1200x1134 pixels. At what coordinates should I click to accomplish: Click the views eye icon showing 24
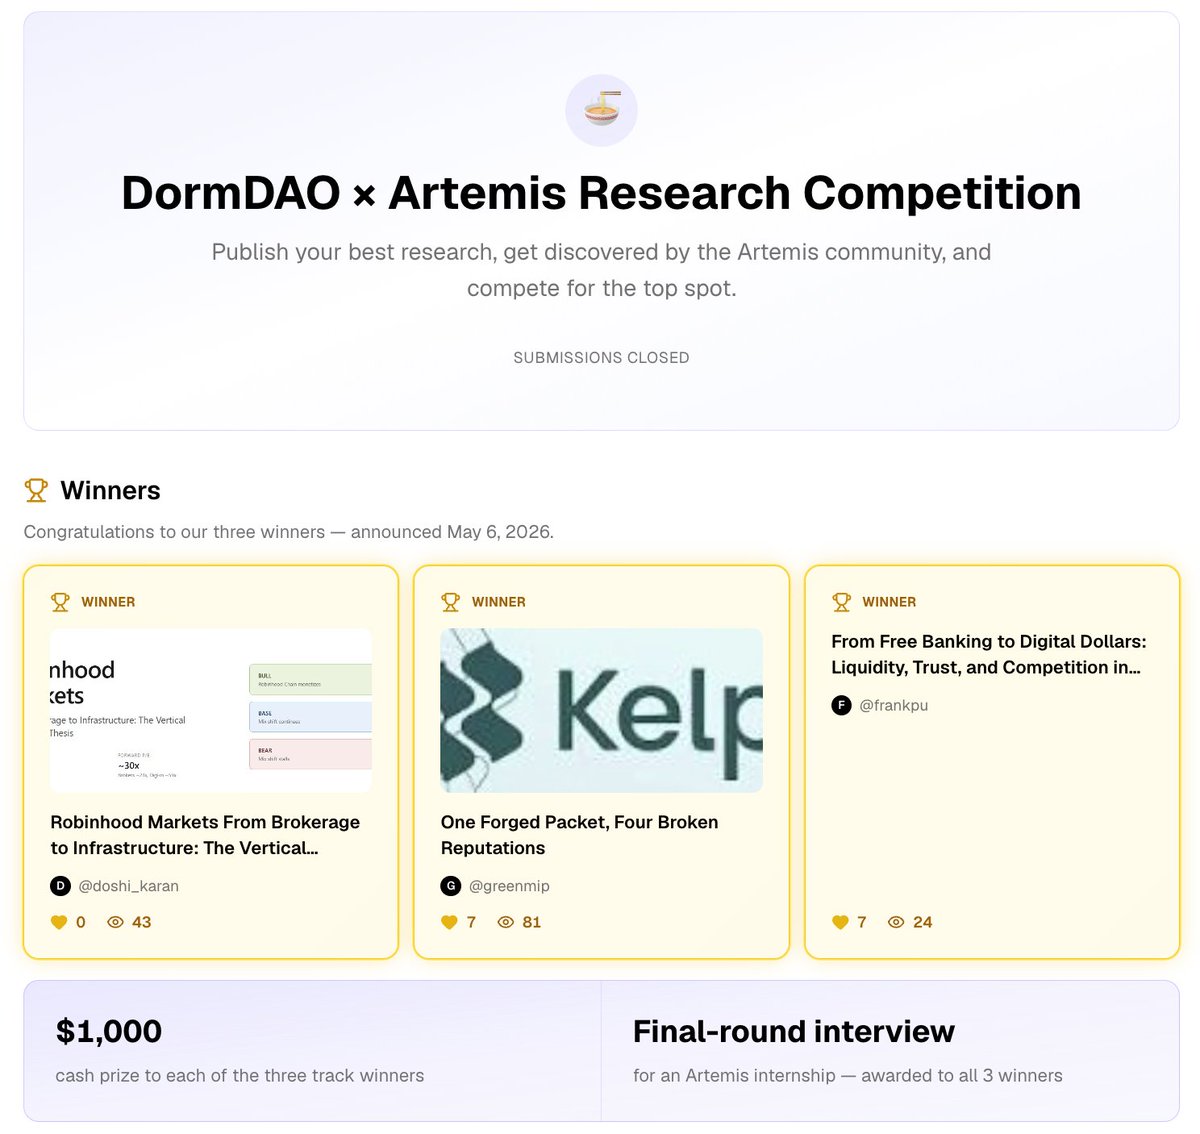coord(896,922)
